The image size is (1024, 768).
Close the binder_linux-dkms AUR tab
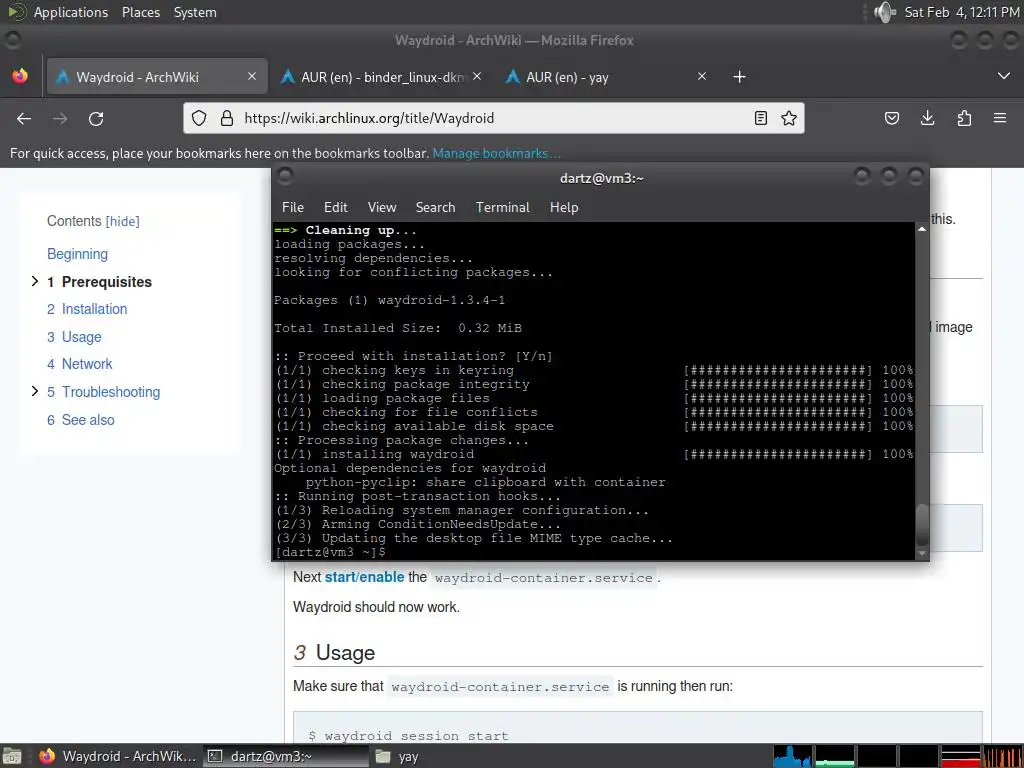pos(477,76)
